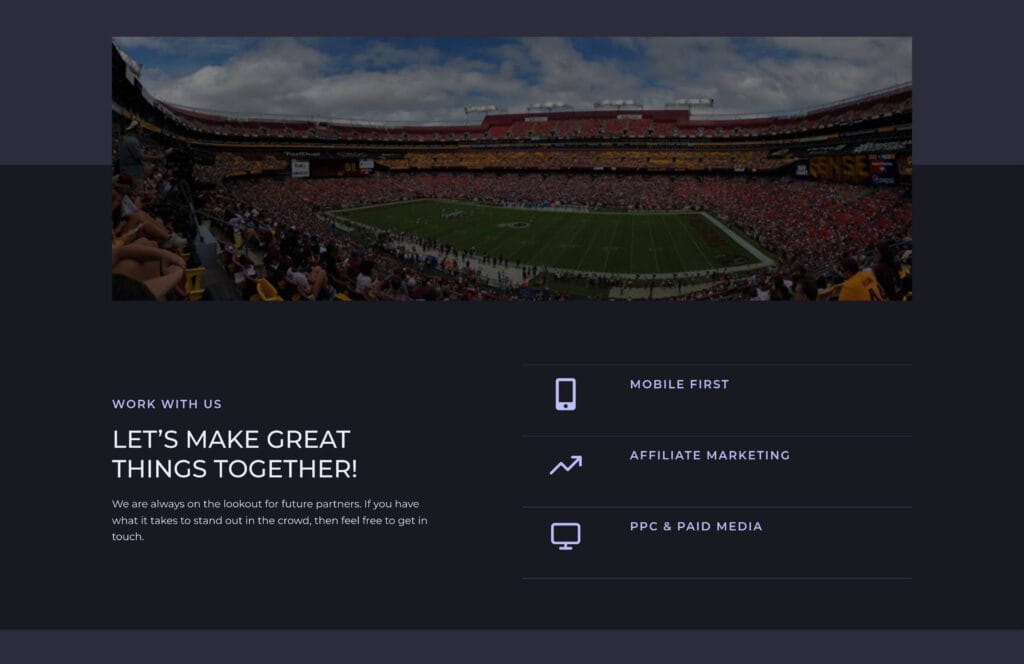
Task: Click the upward trending arrow icon
Action: tap(565, 465)
